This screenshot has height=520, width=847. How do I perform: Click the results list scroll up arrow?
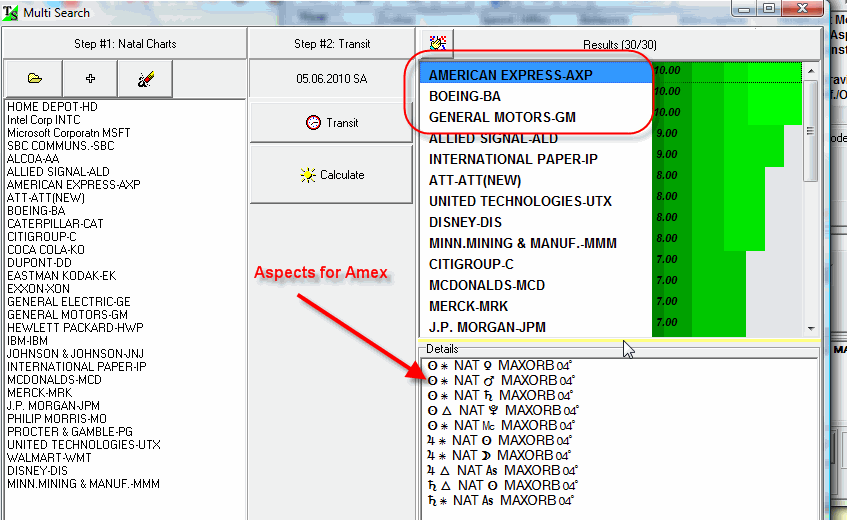point(811,69)
